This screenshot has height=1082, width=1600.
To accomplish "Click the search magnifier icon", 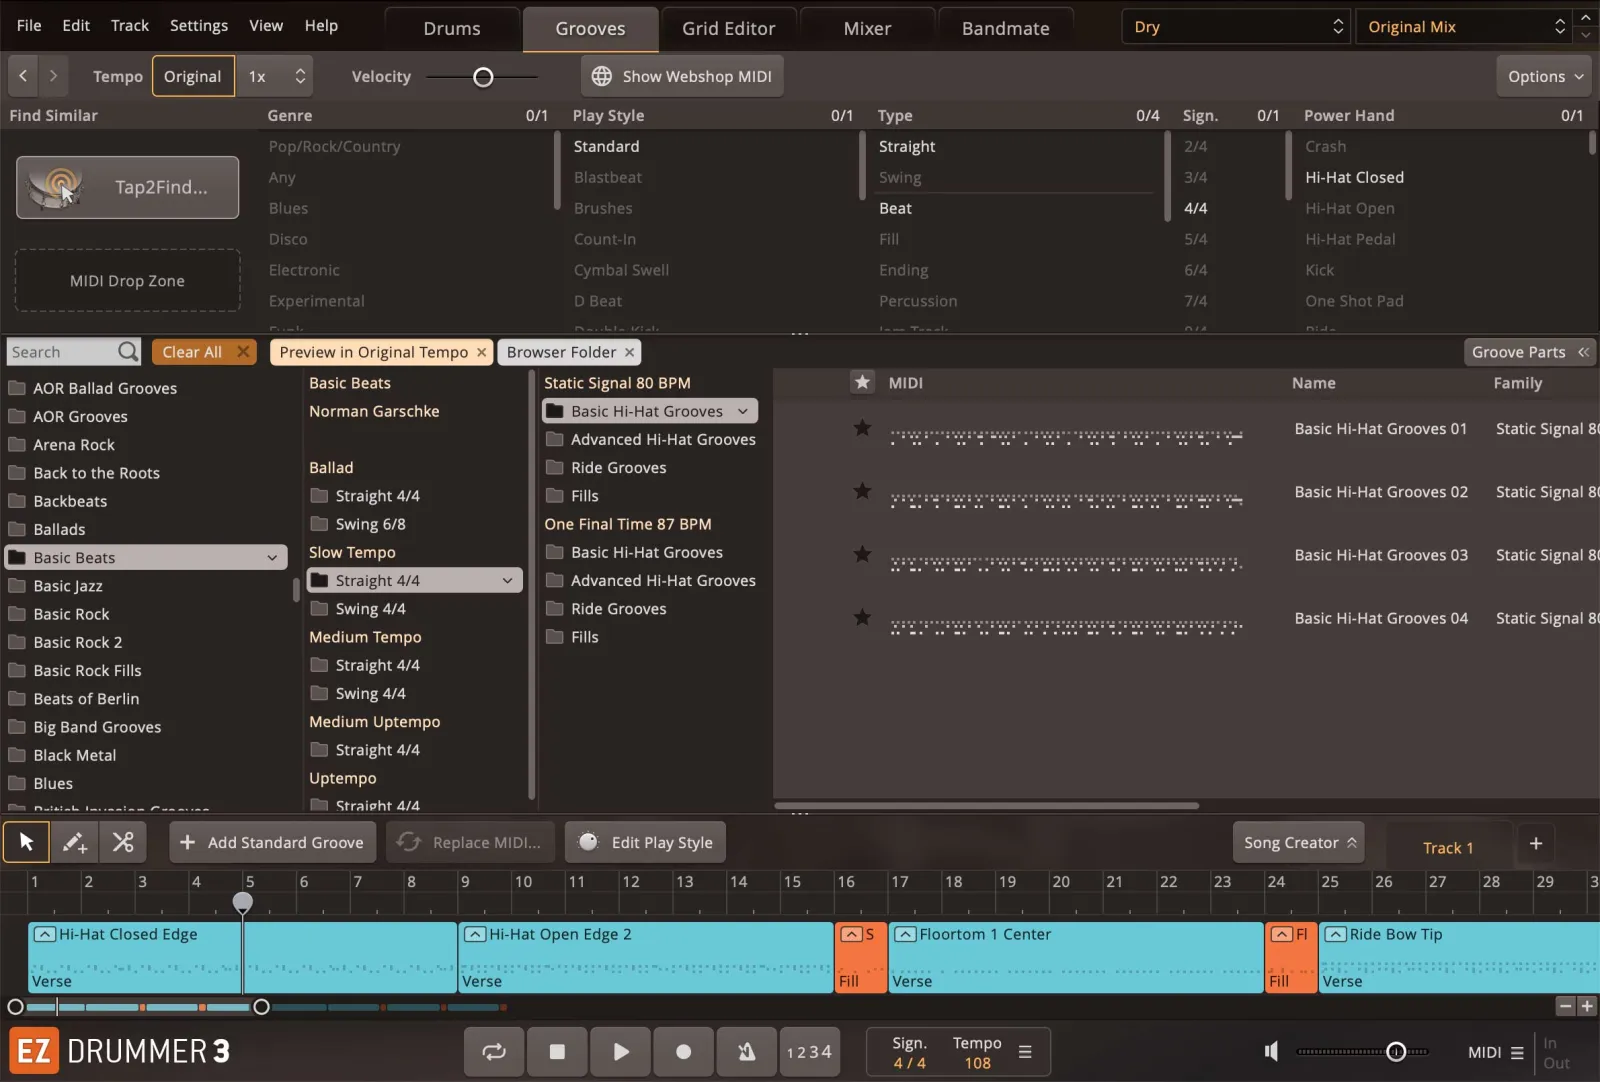I will (x=127, y=352).
